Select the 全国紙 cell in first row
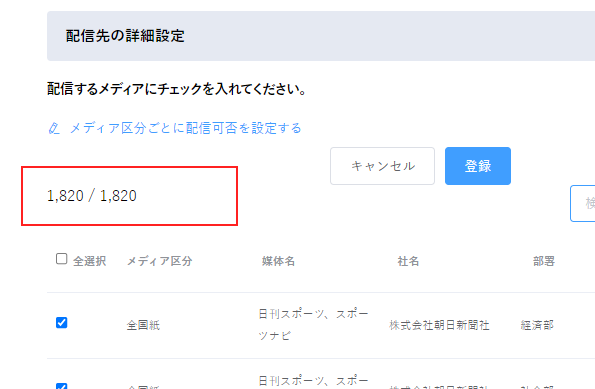The height and width of the screenshot is (389, 595). [x=143, y=325]
